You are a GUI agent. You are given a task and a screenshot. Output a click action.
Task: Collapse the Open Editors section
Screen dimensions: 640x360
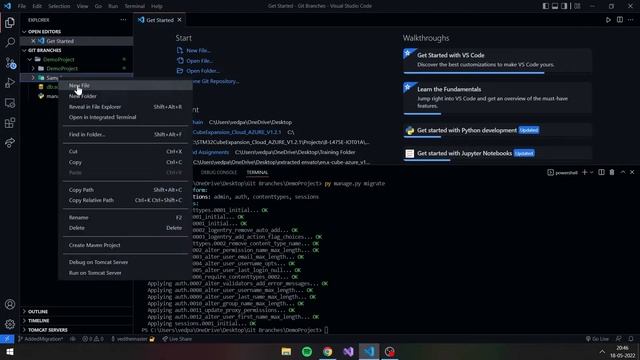click(x=24, y=31)
